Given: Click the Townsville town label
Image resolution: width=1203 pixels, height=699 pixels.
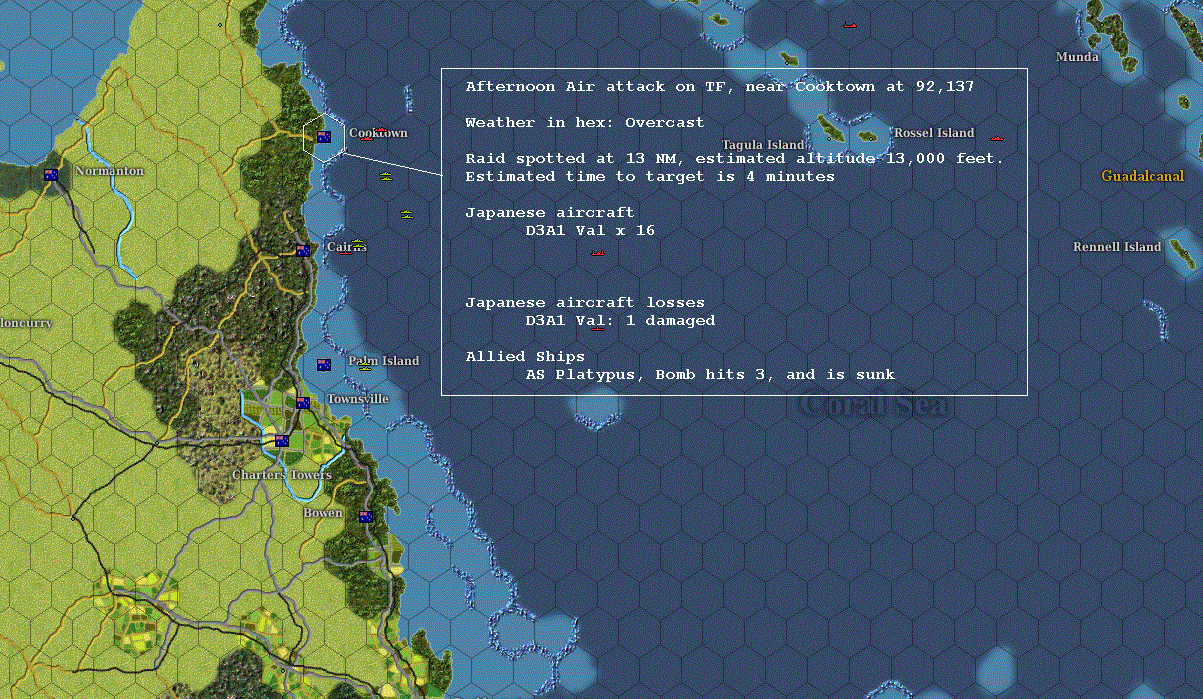Looking at the screenshot, I should click(358, 399).
